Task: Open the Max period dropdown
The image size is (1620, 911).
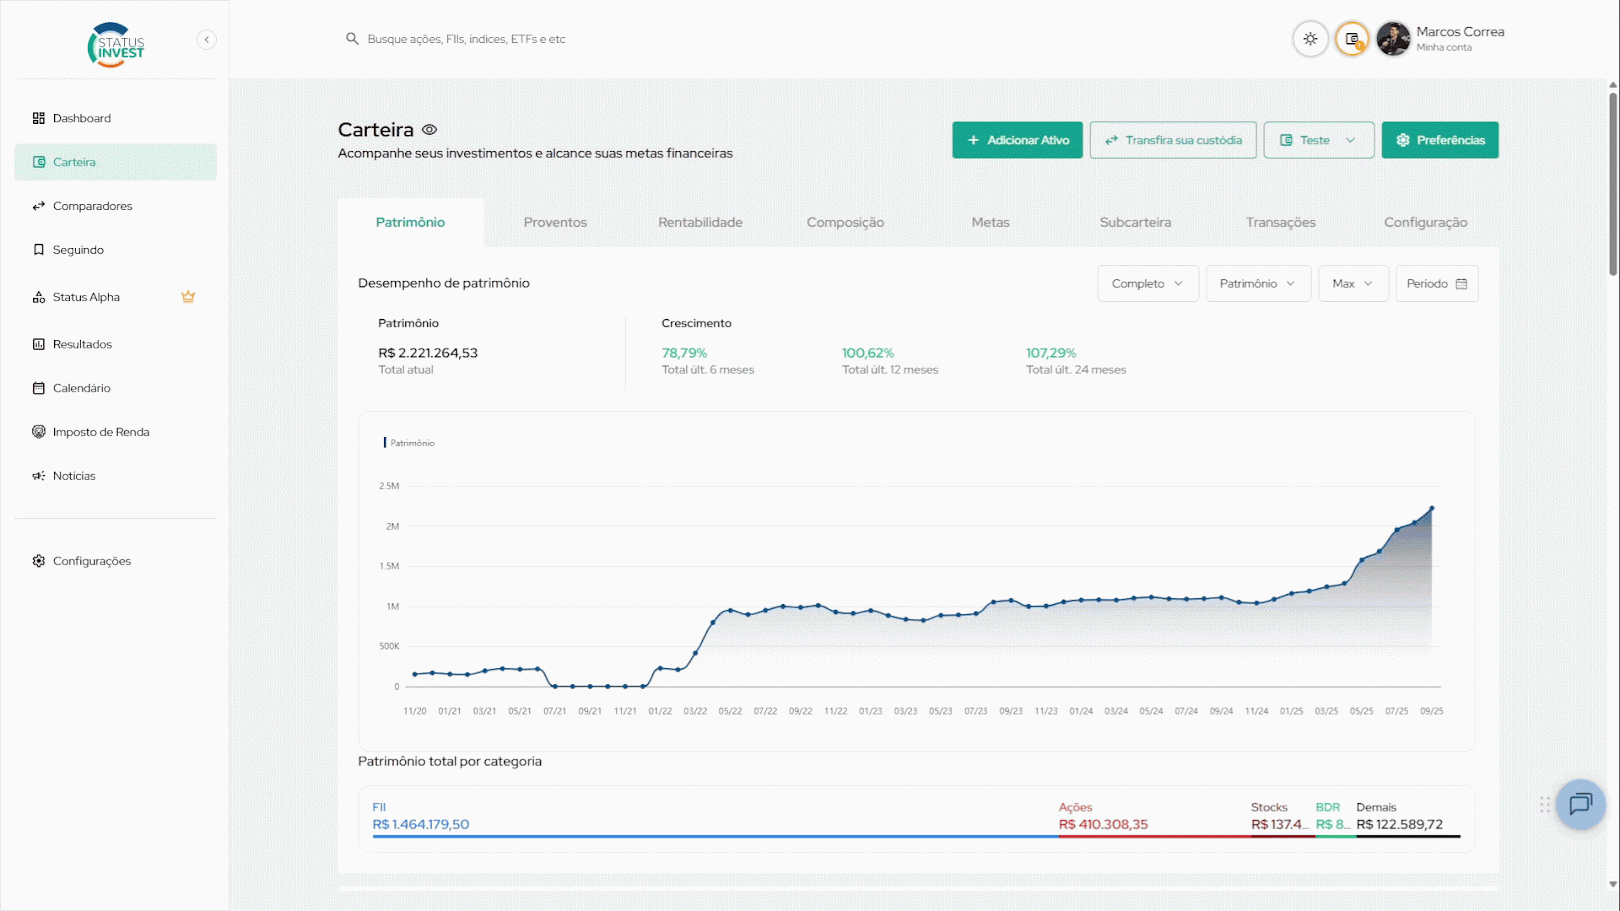Action: [x=1352, y=284]
